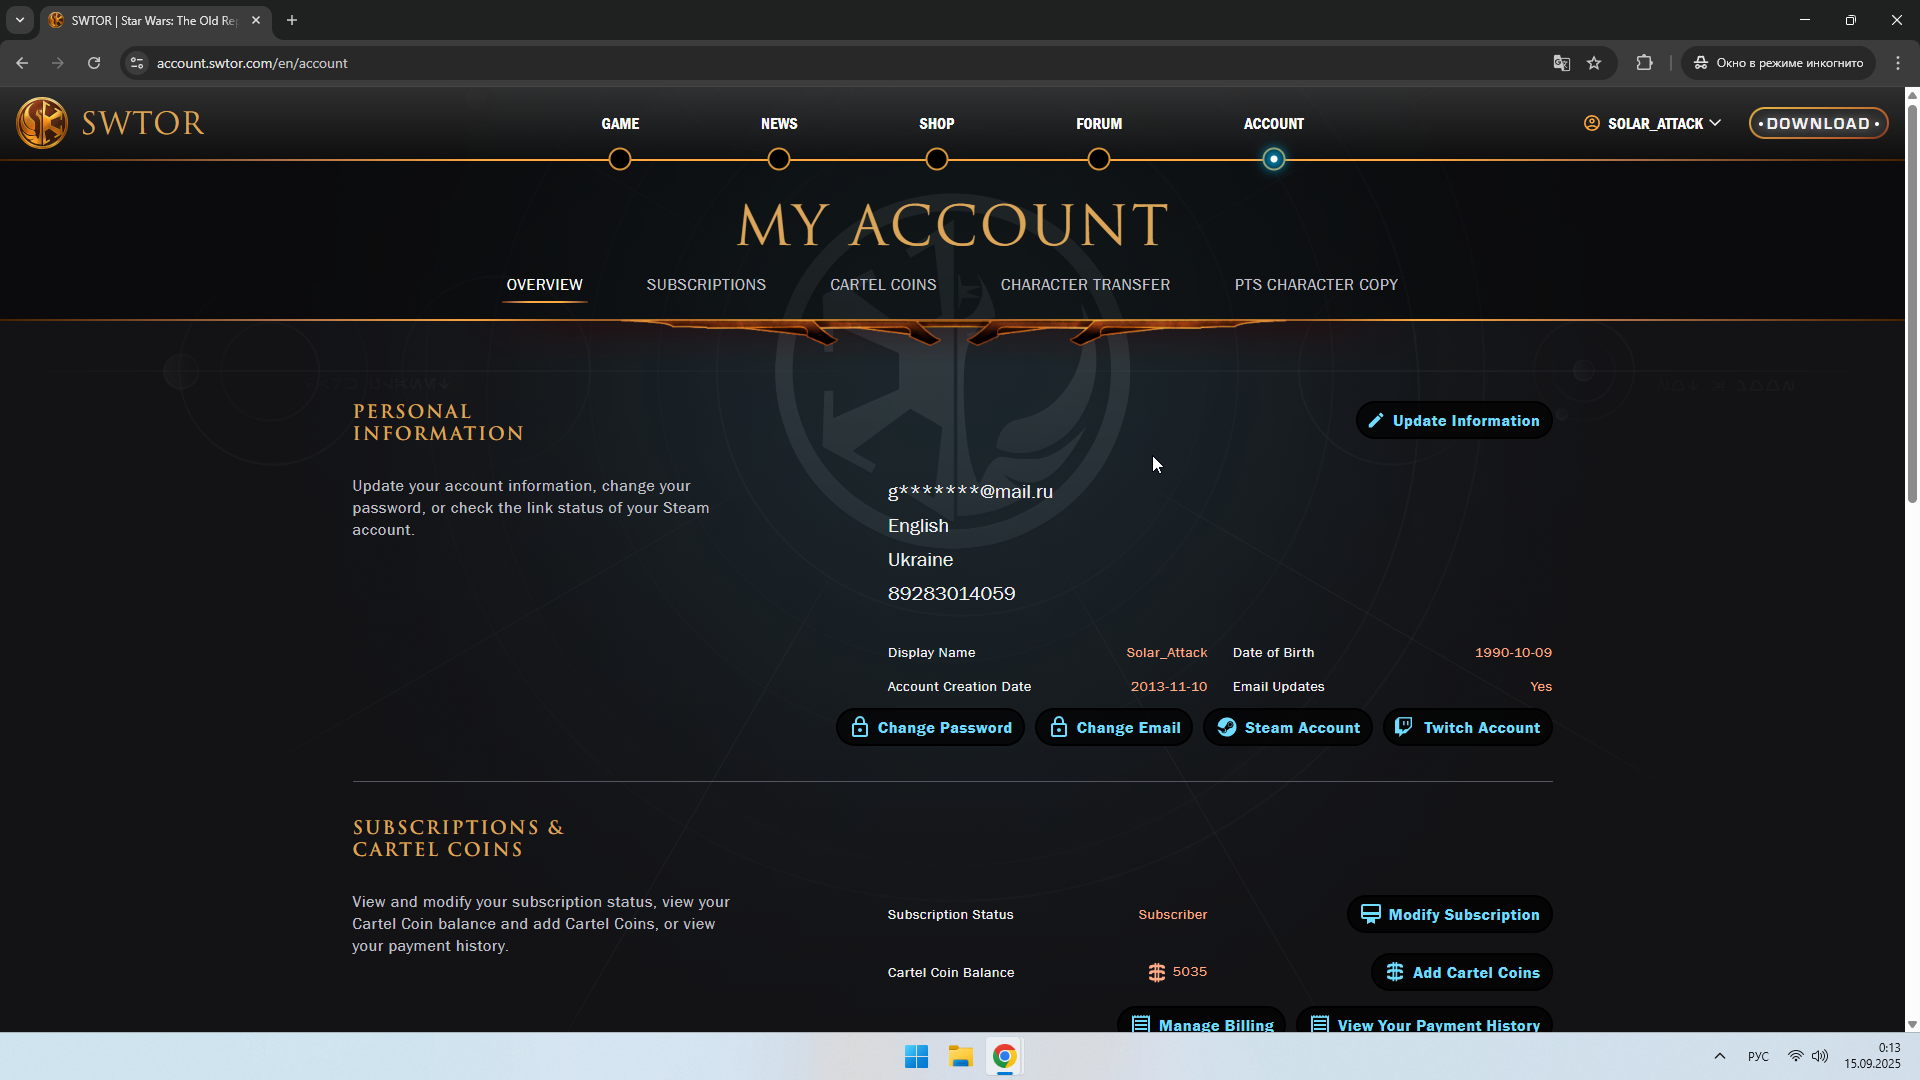The height and width of the screenshot is (1080, 1920).
Task: Click the Manage Billing button
Action: point(1201,1021)
